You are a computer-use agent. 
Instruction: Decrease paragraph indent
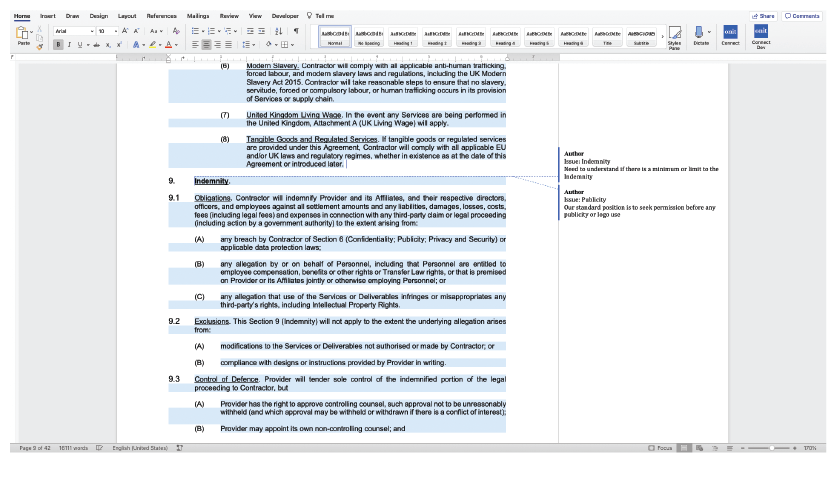click(x=250, y=31)
